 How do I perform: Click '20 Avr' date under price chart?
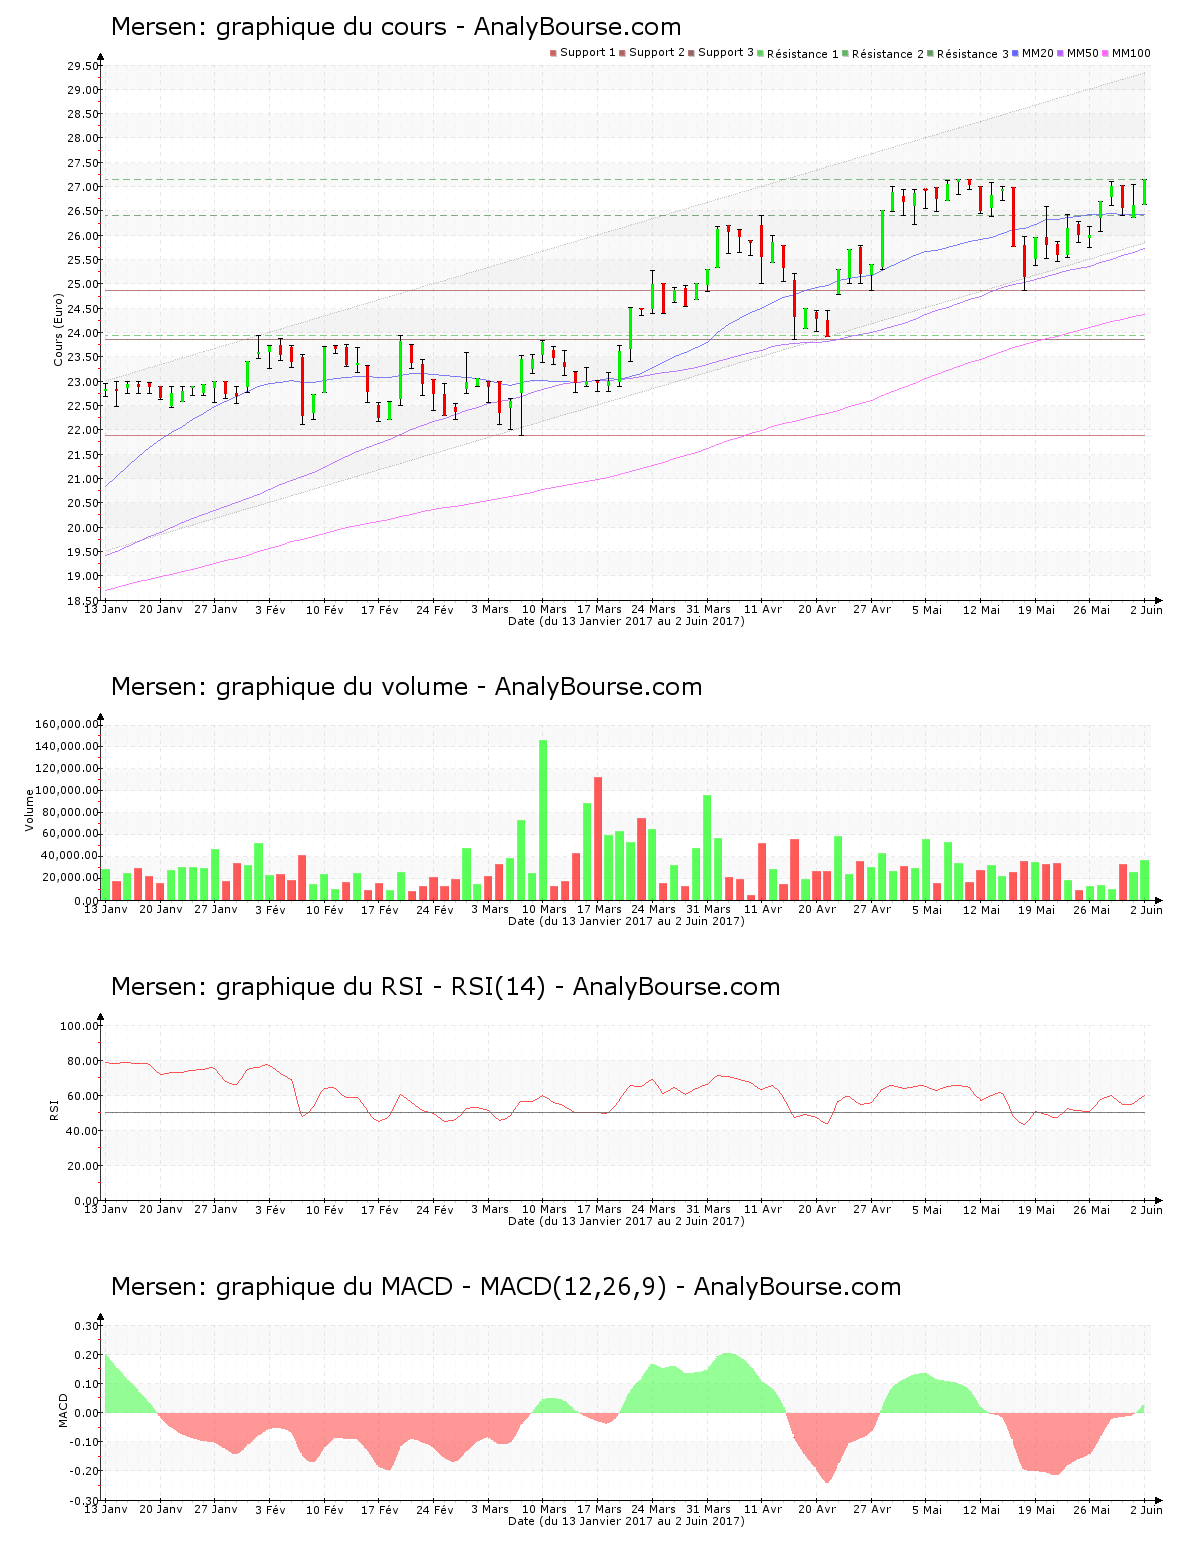tap(817, 609)
